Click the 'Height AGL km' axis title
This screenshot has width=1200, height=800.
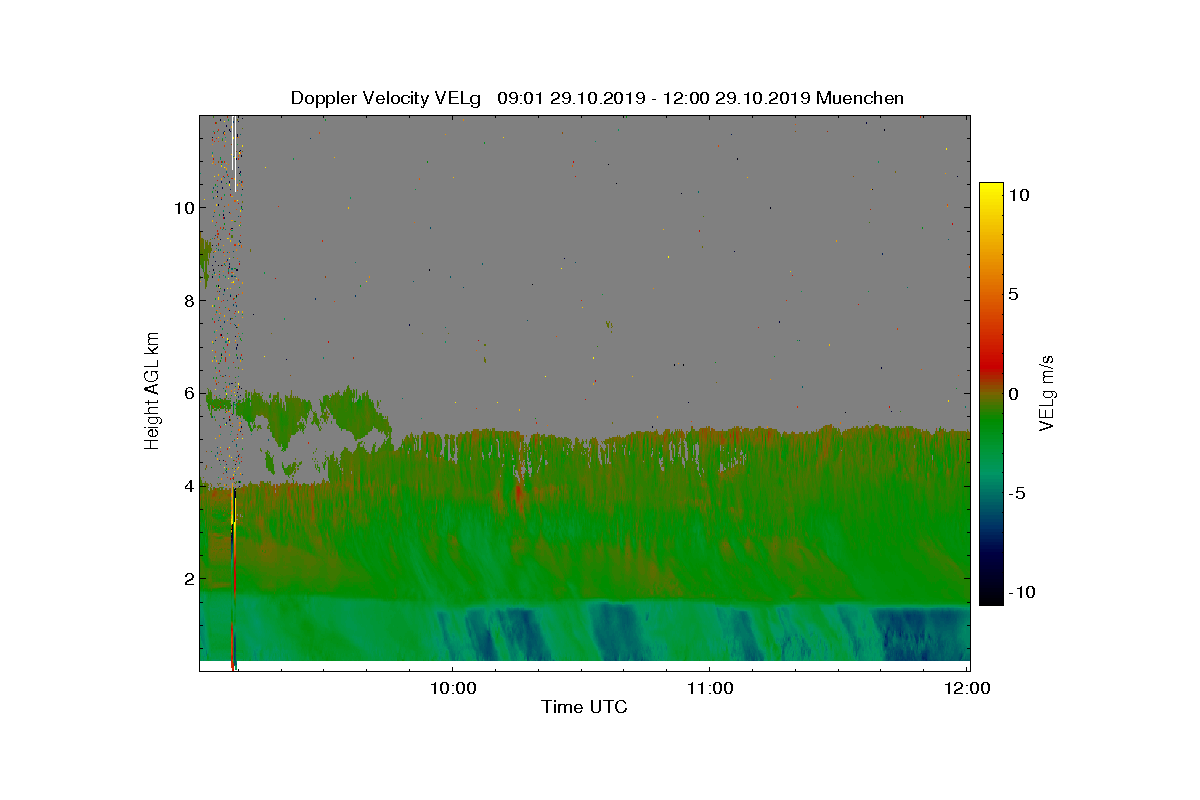tap(152, 392)
